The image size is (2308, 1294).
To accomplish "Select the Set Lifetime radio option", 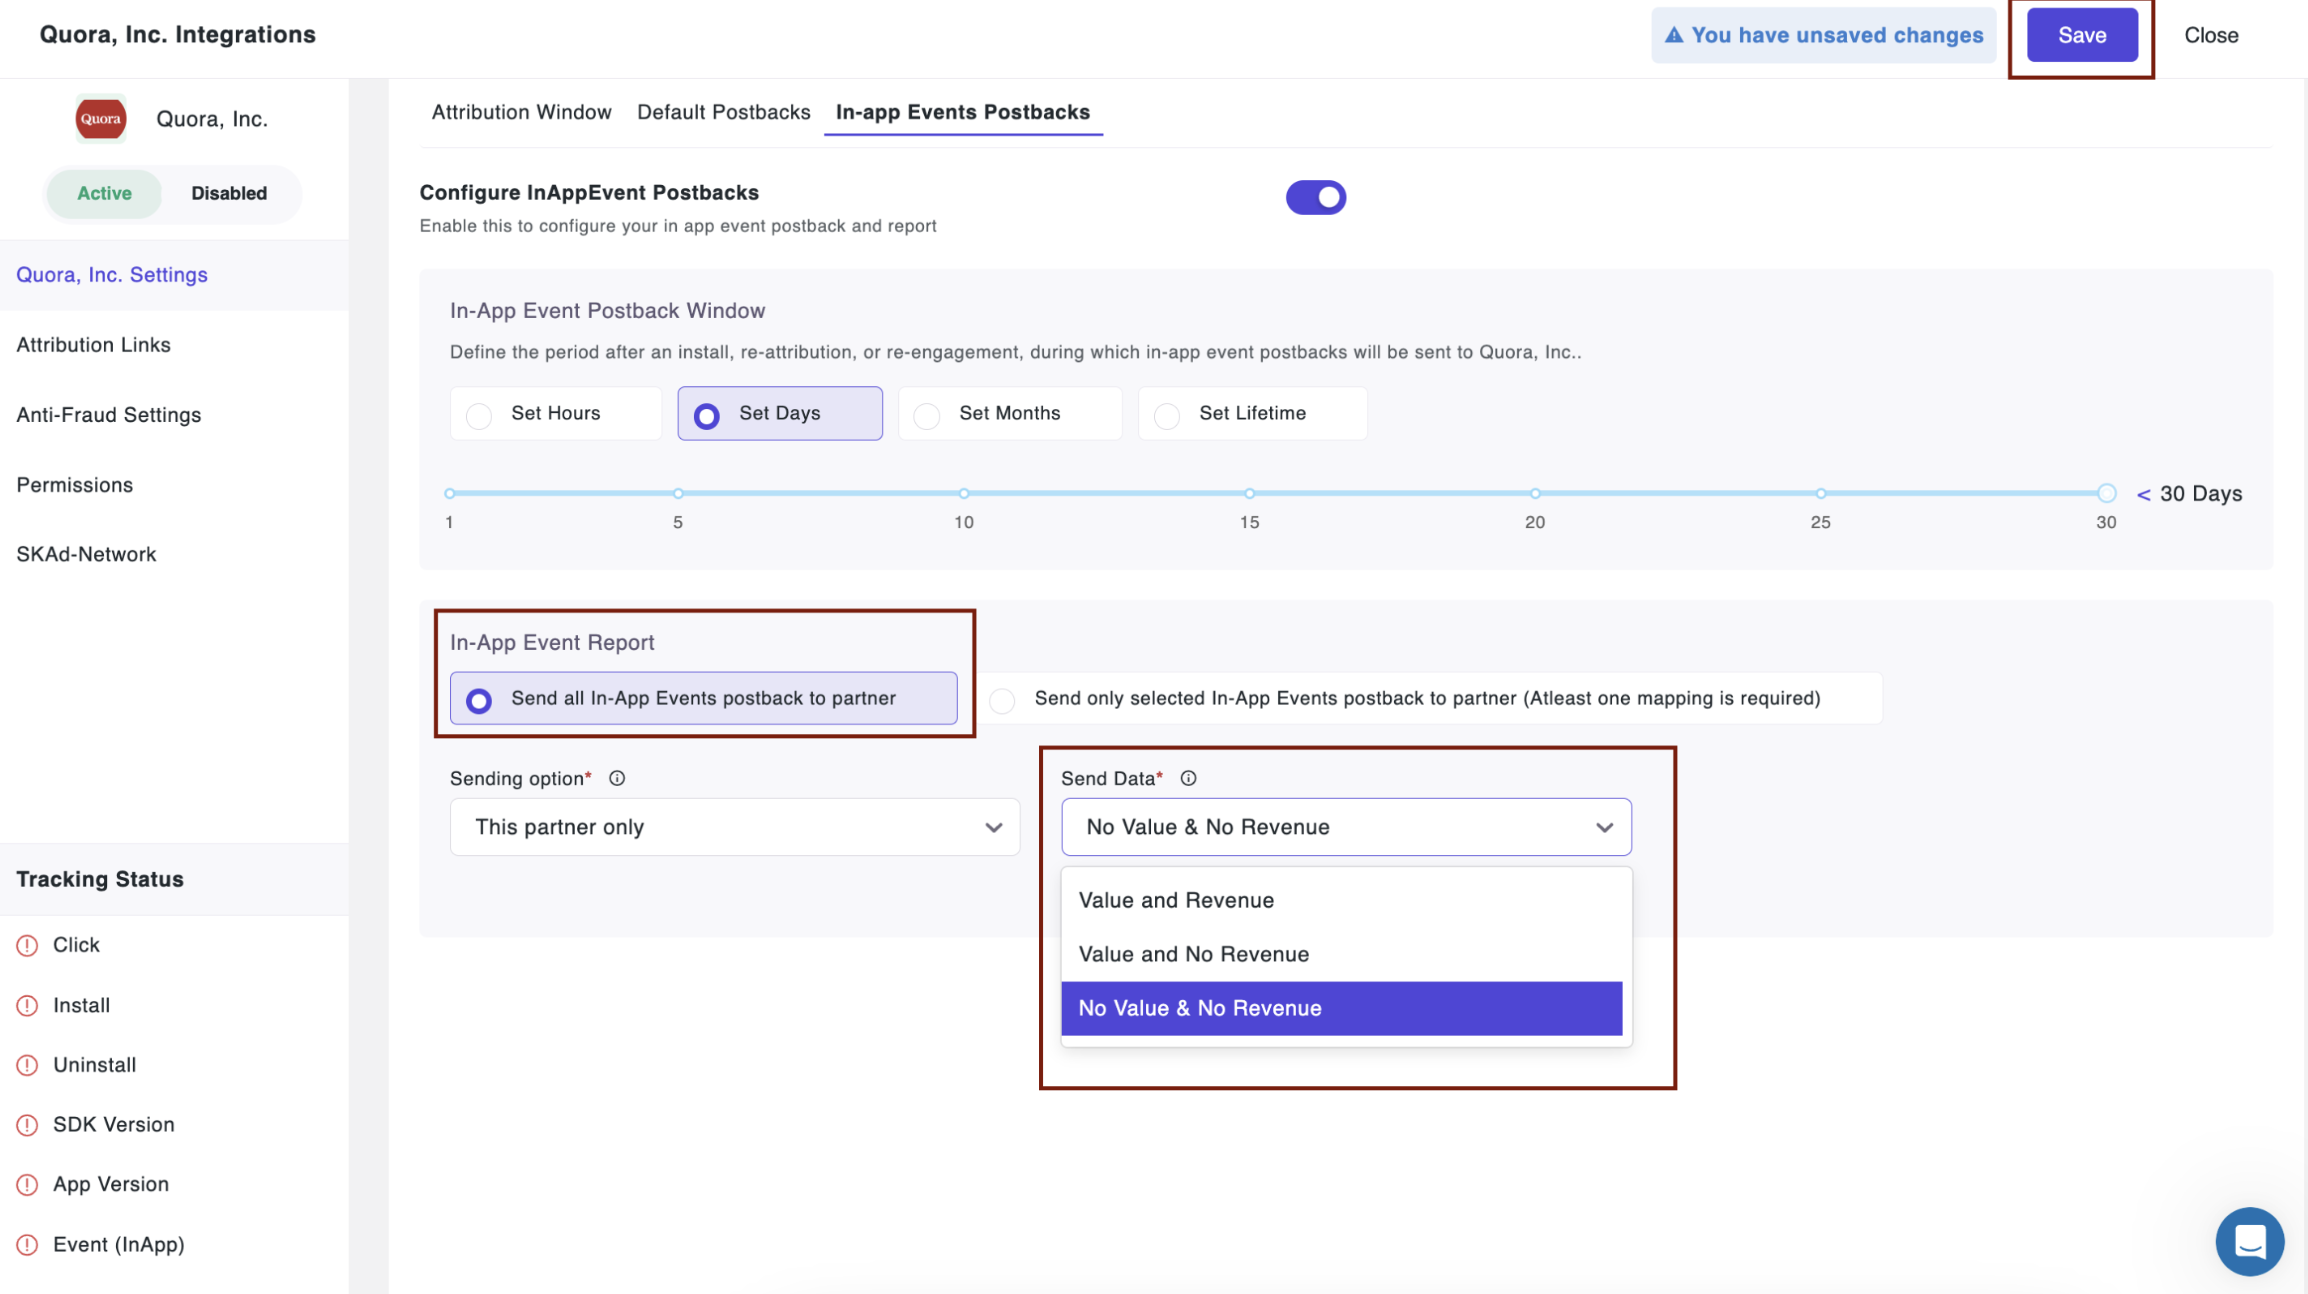I will 1252,413.
